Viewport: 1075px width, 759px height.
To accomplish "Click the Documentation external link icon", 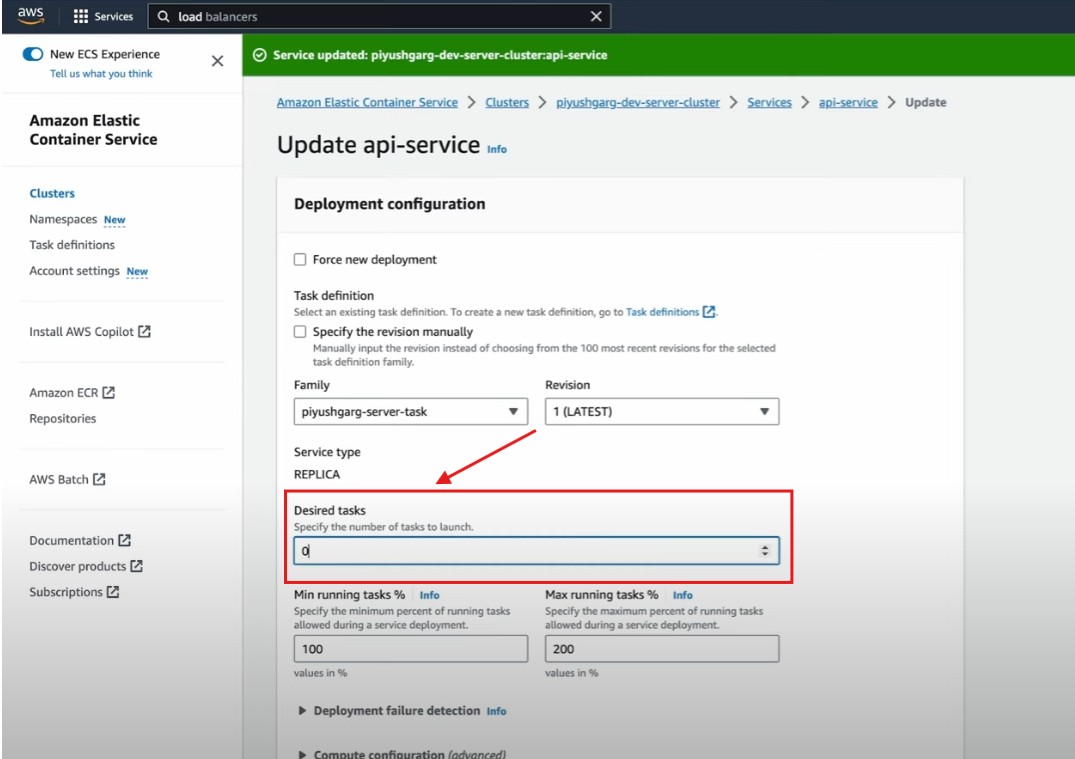I will click(124, 540).
